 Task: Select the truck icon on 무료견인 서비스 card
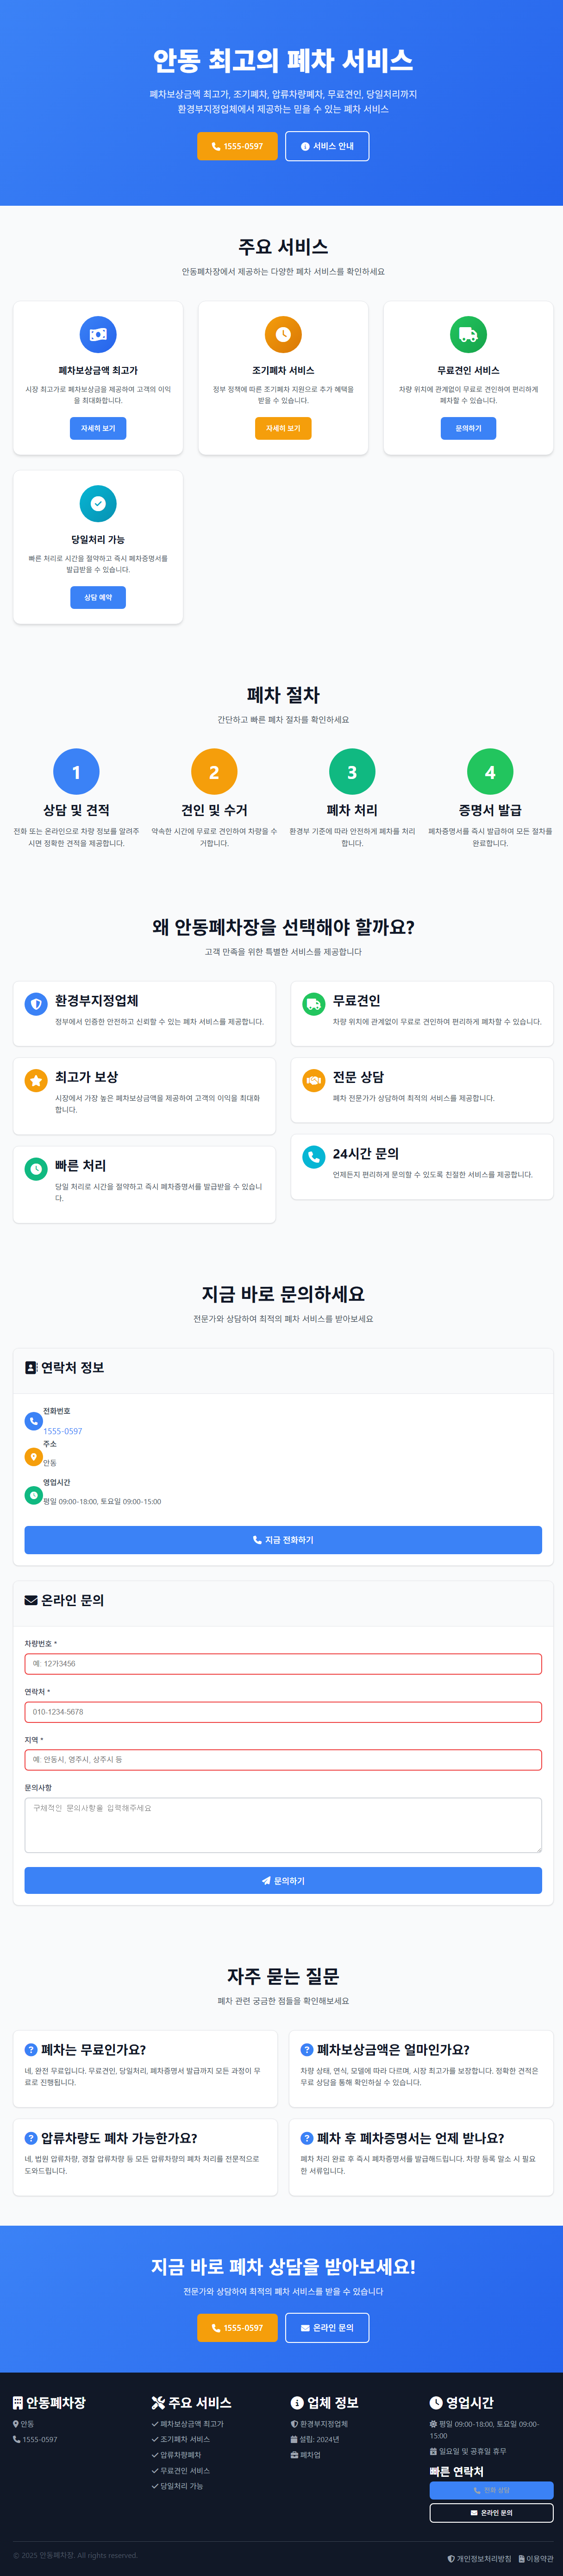coord(468,333)
